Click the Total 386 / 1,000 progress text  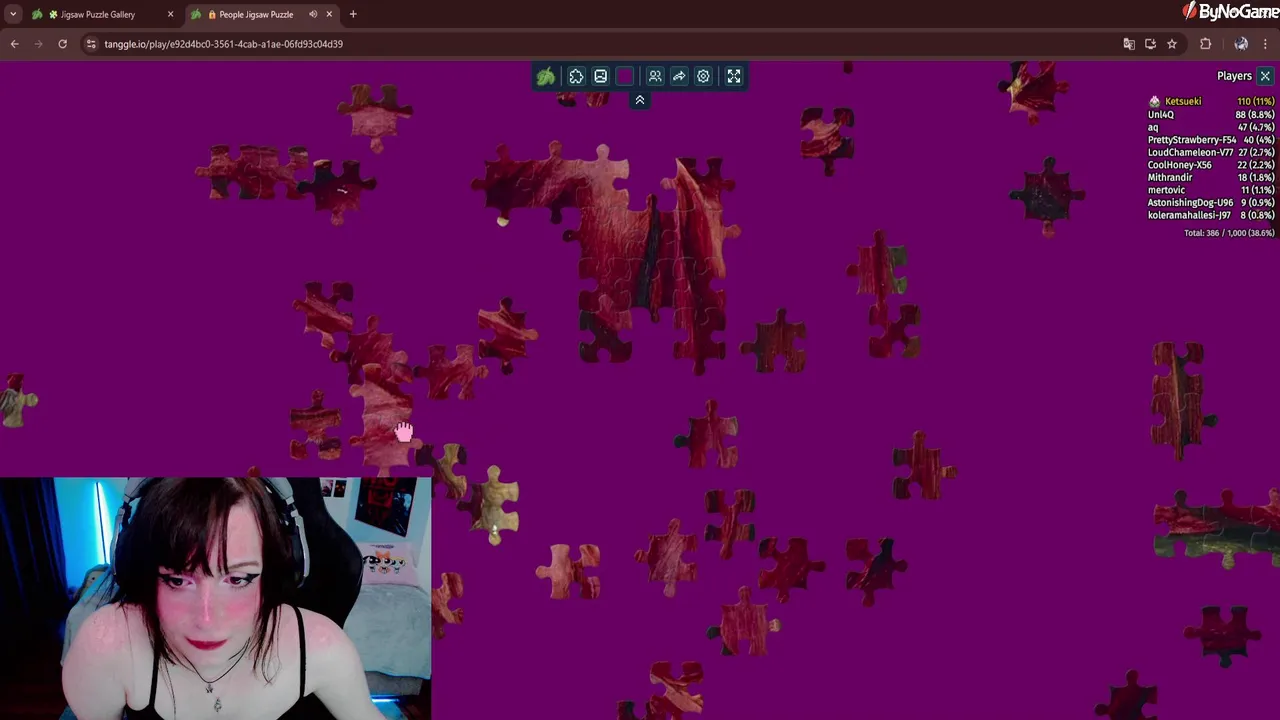(1229, 233)
